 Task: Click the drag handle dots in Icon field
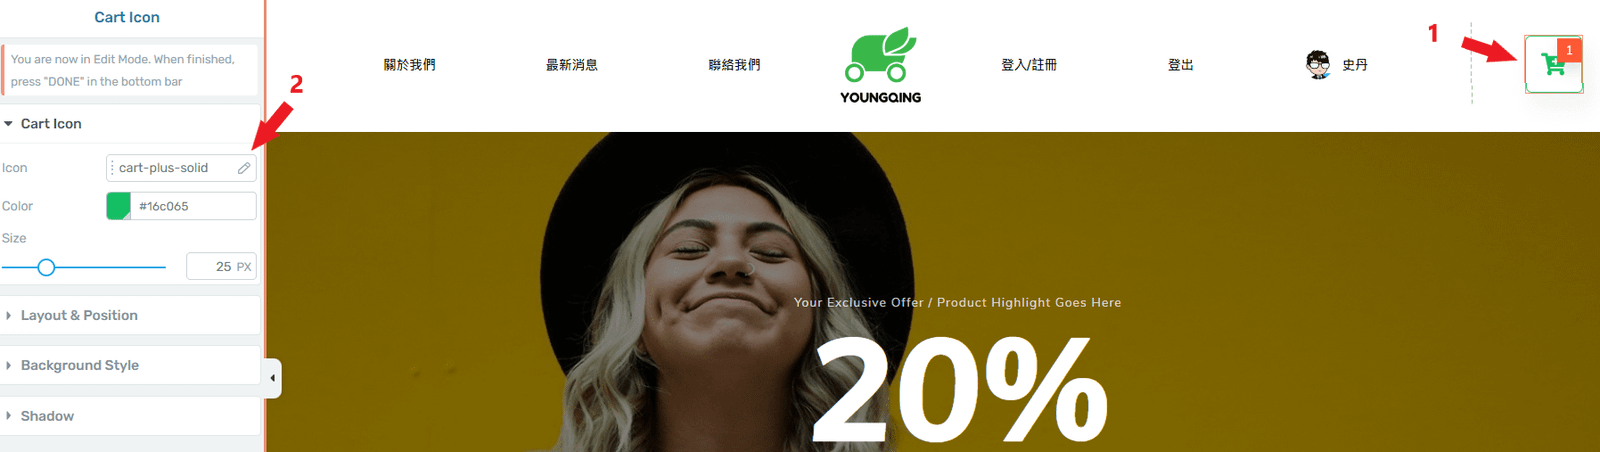[112, 168]
